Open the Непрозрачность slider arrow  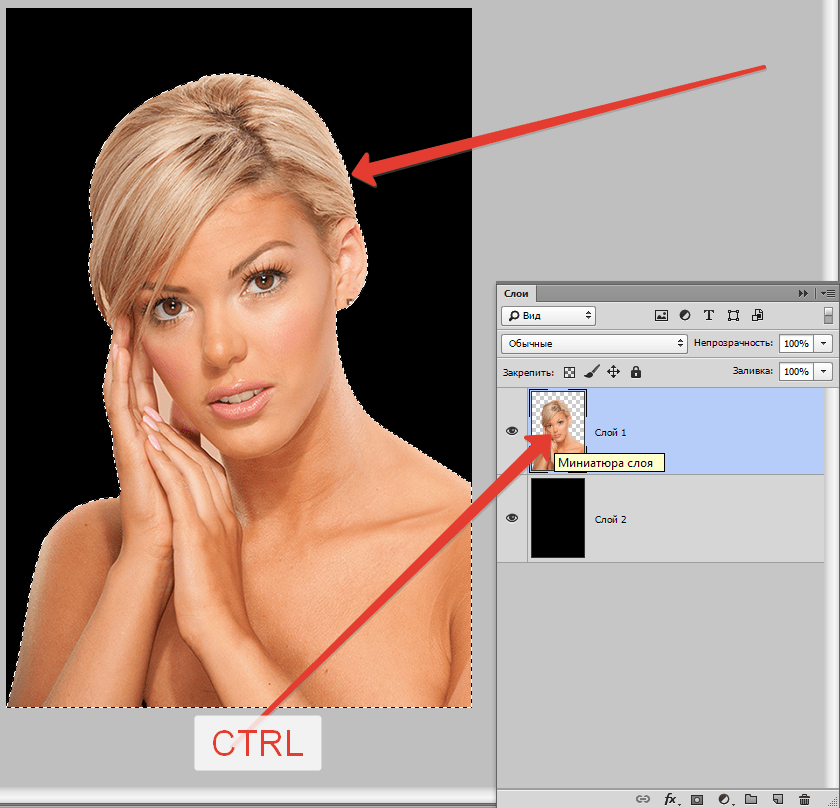tap(824, 343)
